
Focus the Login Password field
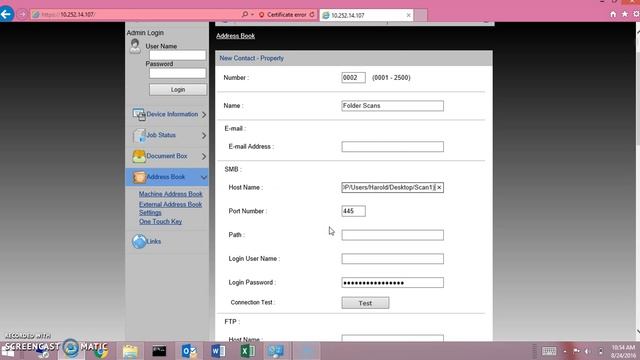click(393, 282)
